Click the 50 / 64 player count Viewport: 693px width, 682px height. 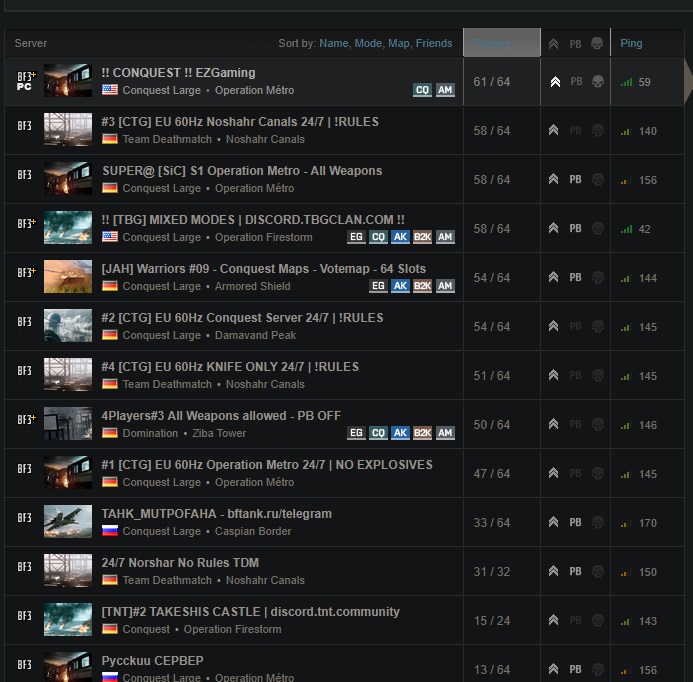(x=492, y=425)
